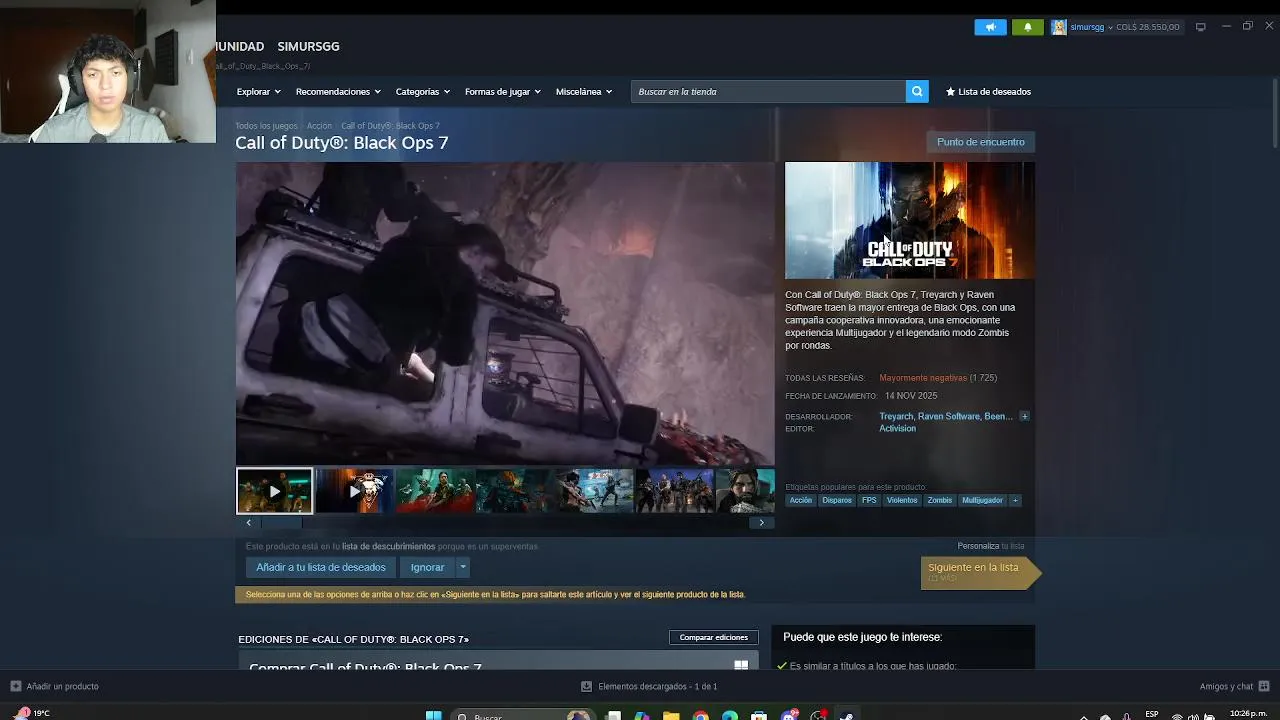
Task: Show more tags with the plus button
Action: tap(1015, 500)
